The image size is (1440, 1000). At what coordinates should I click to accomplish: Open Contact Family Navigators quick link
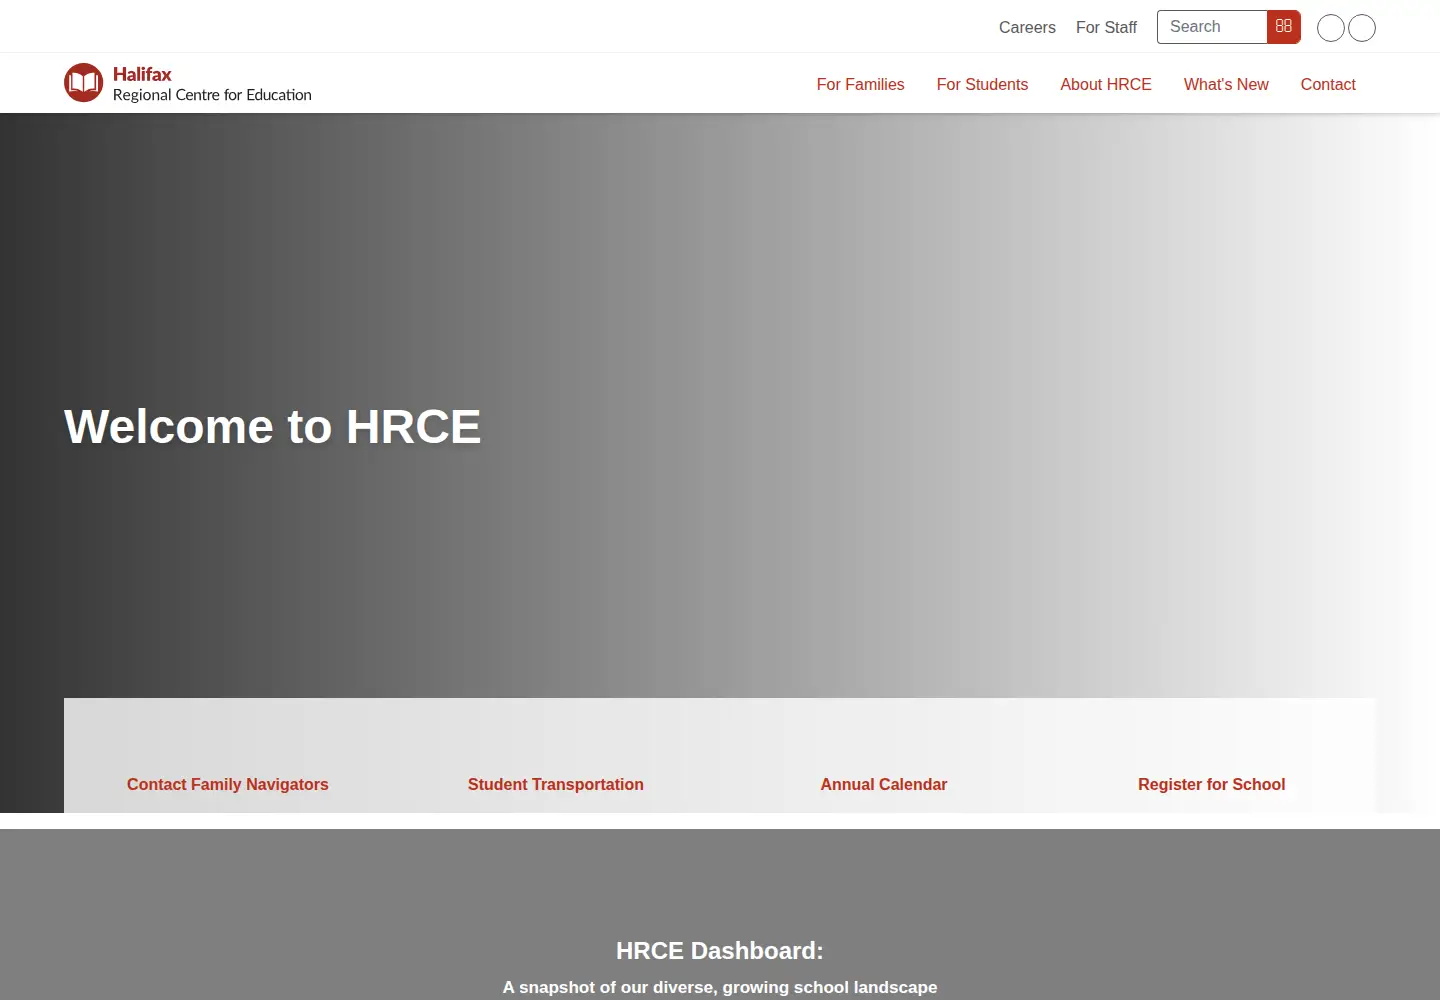click(x=228, y=785)
